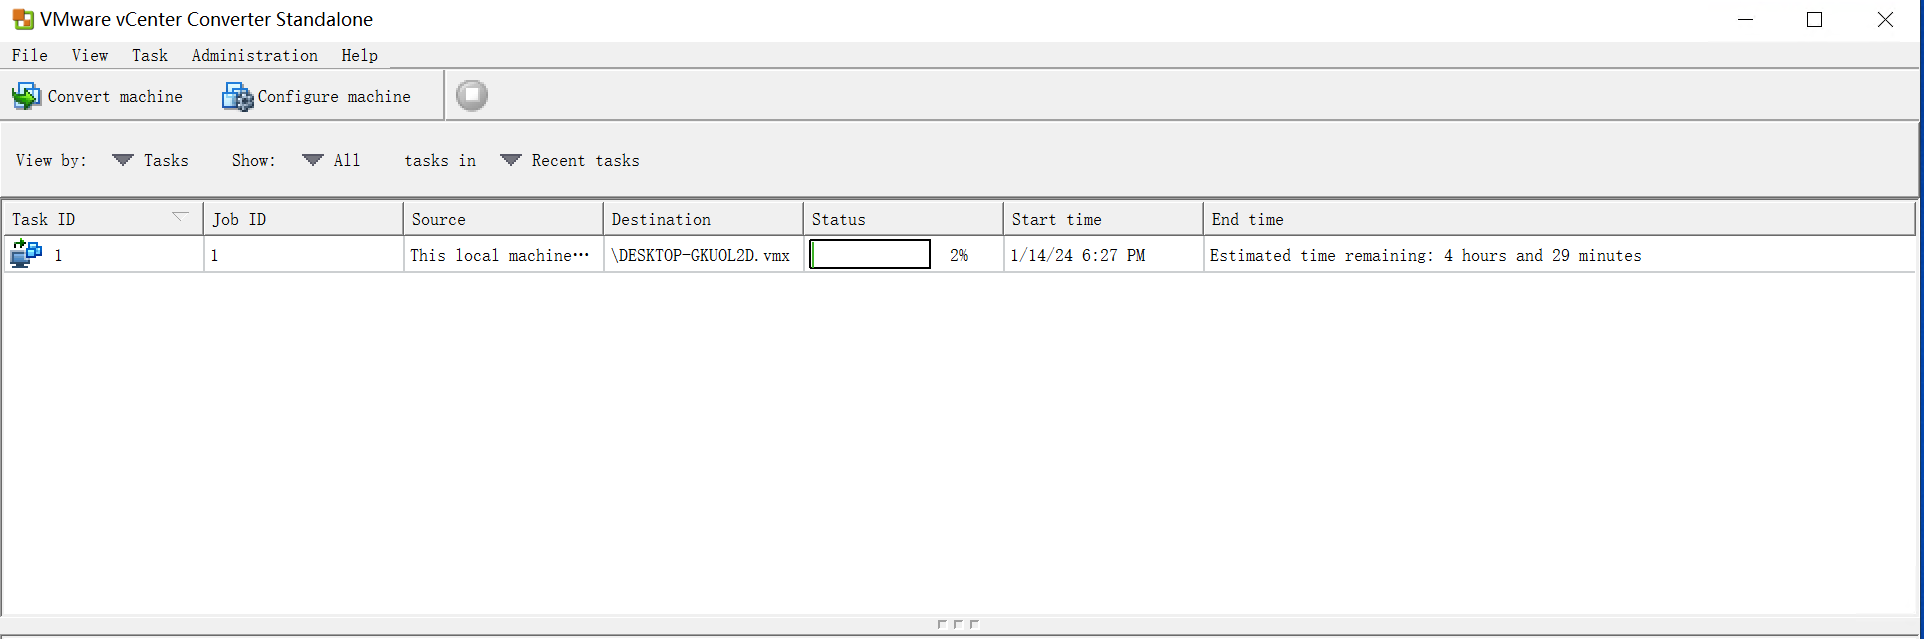This screenshot has height=639, width=1924.
Task: Click the Convert machine label
Action: click(115, 96)
